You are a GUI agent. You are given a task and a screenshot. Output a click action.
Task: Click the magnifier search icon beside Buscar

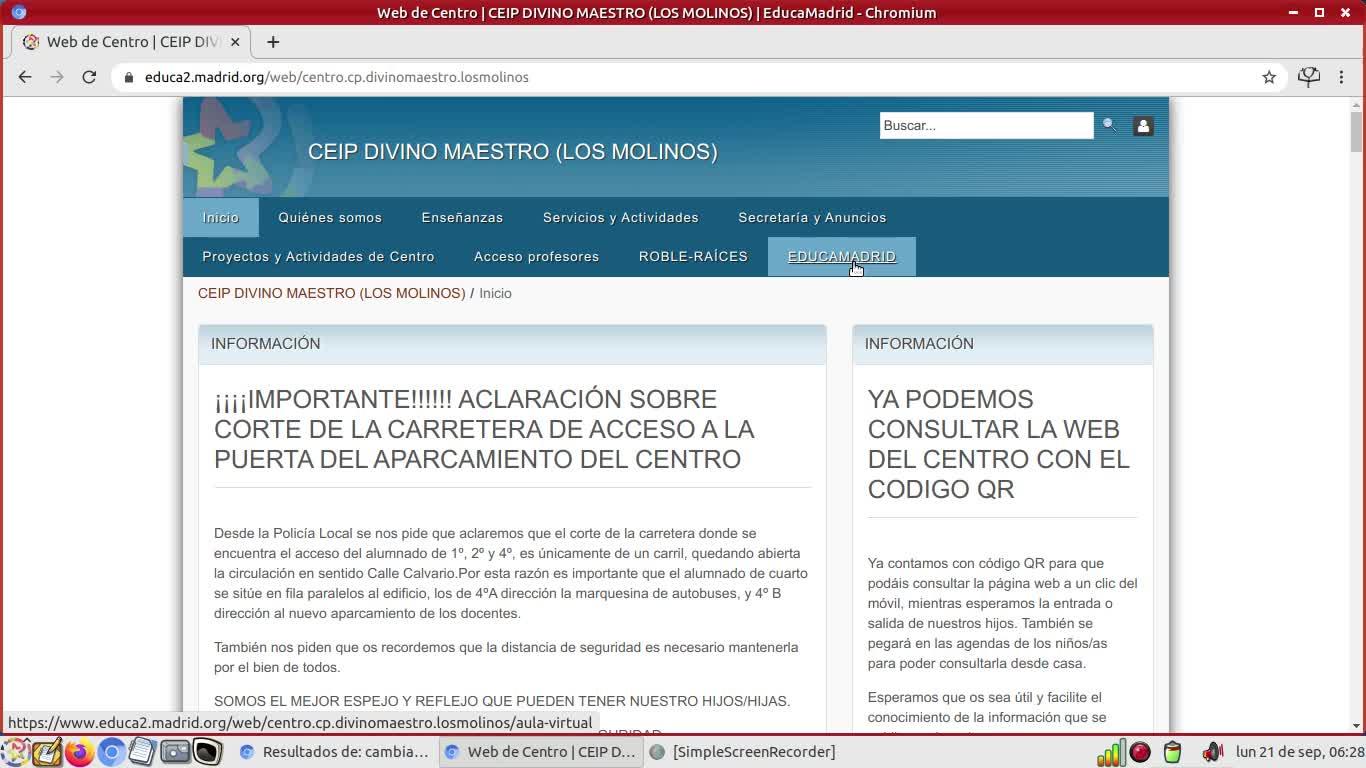point(1109,125)
